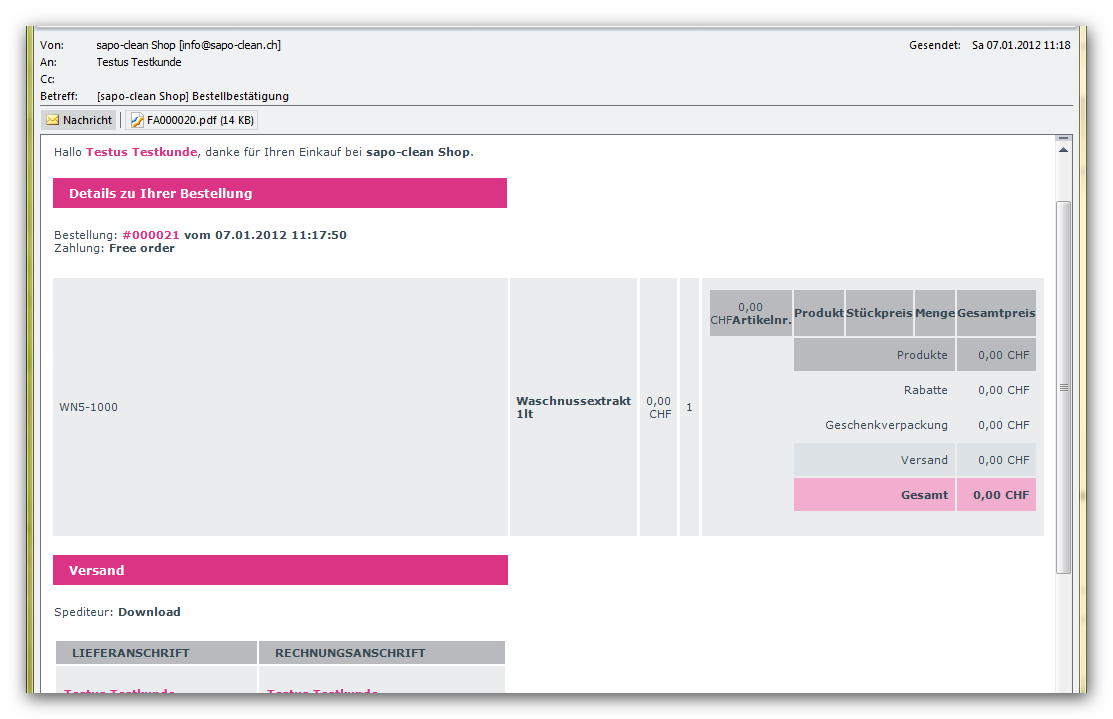Click recipient Testus Testkunde in An field
The image size is (1113, 719).
[138, 62]
